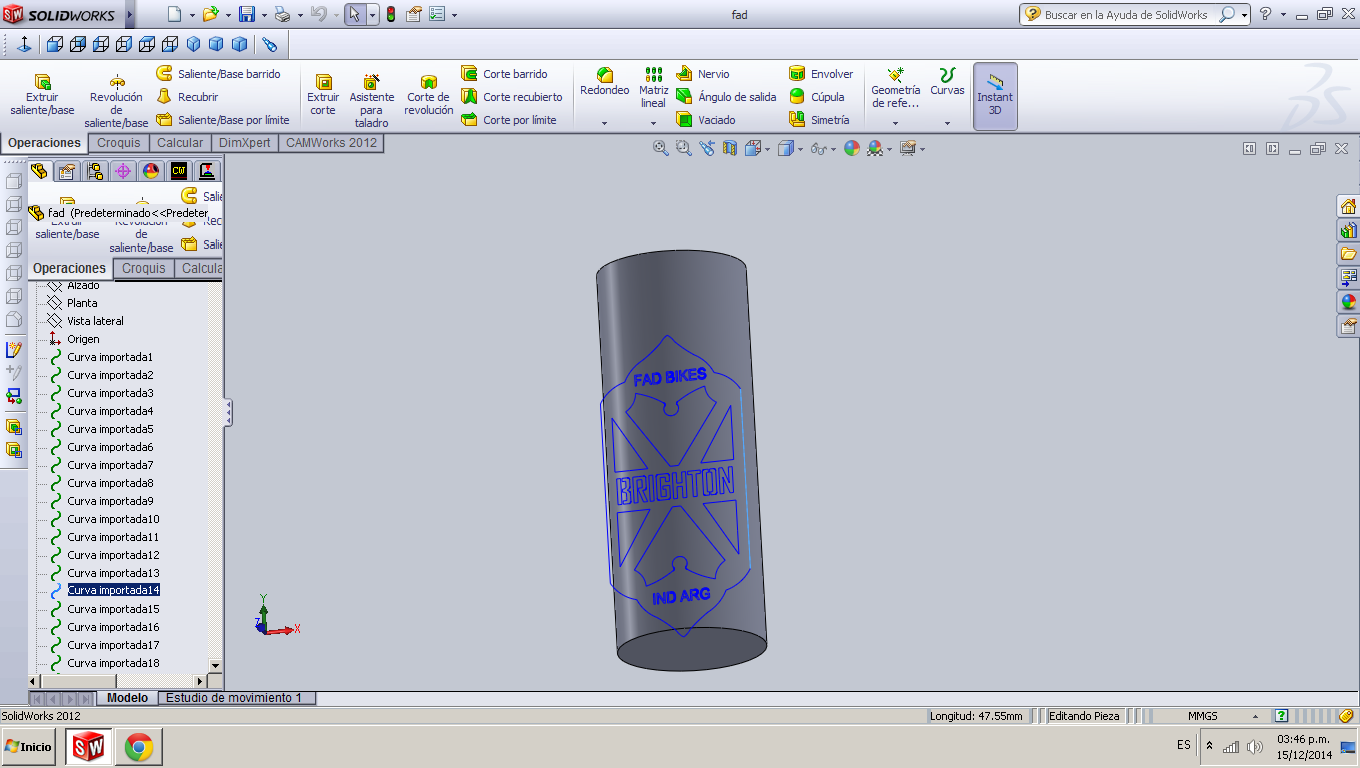
Task: Click the Open file folder icon
Action: click(x=210, y=14)
